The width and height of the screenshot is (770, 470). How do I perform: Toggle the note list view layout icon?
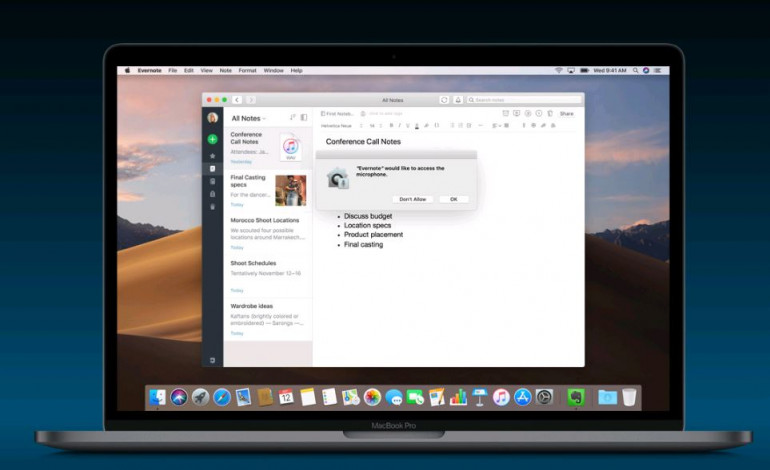click(304, 118)
